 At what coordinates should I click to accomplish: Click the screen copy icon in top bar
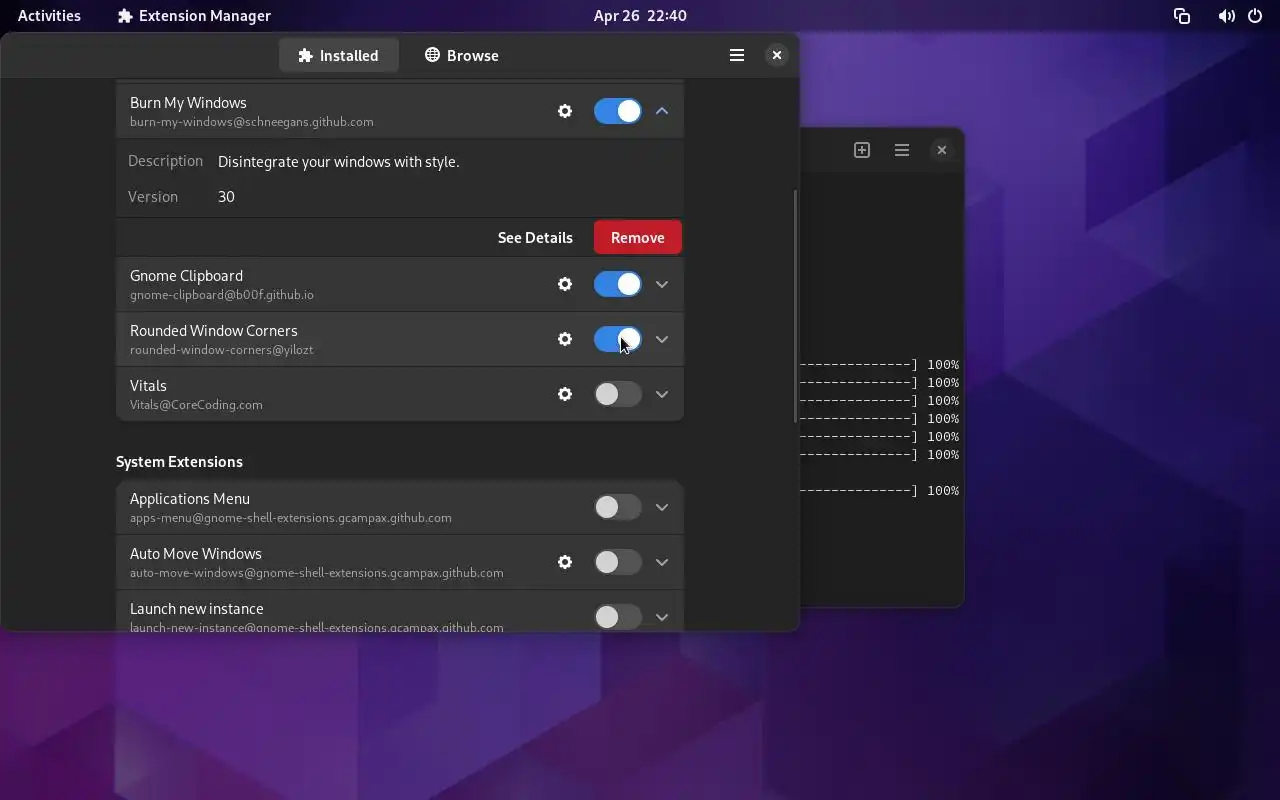pos(1182,16)
